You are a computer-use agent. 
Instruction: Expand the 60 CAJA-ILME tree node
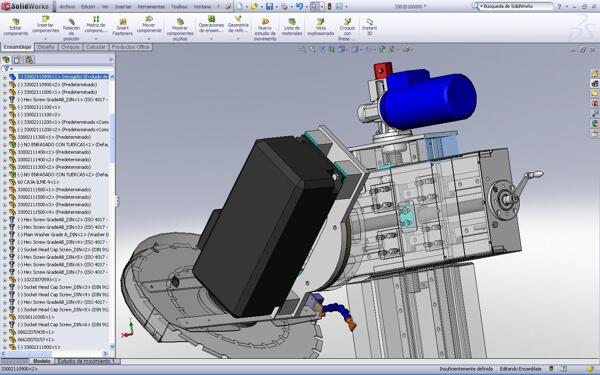(x=5, y=183)
